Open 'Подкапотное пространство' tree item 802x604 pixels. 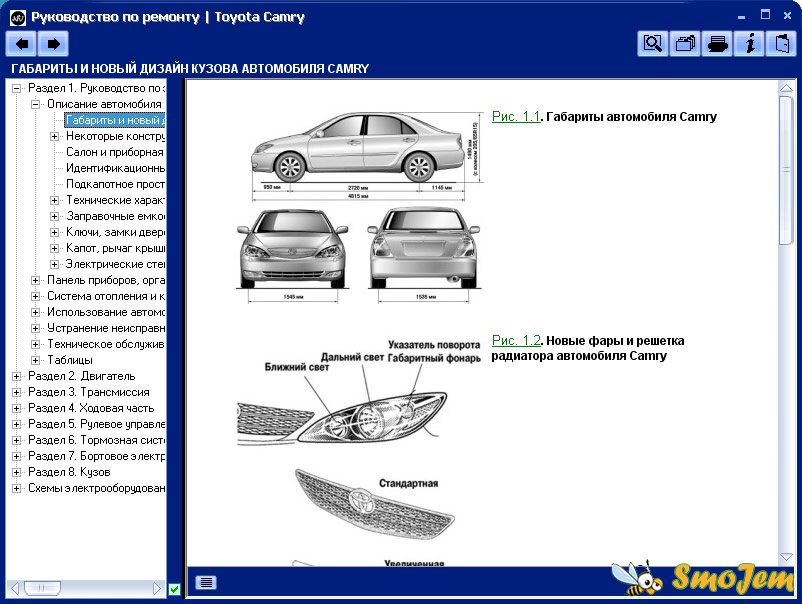(116, 184)
